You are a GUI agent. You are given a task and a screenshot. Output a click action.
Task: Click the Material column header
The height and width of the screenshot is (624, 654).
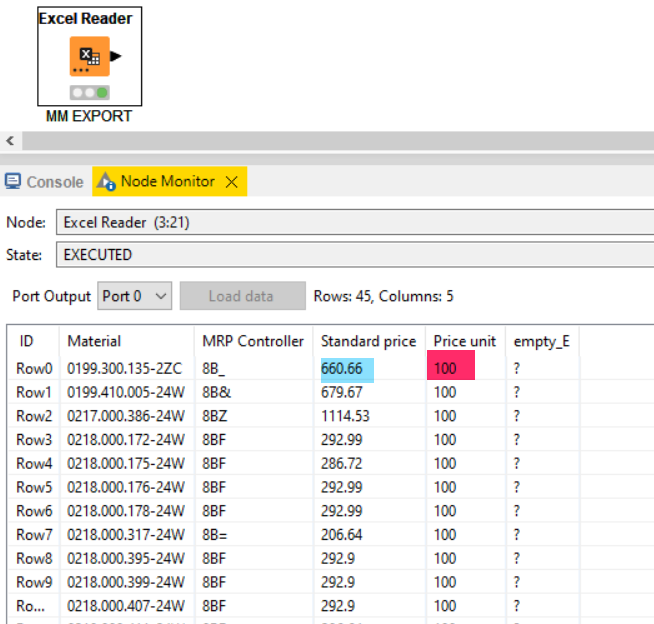(x=94, y=341)
